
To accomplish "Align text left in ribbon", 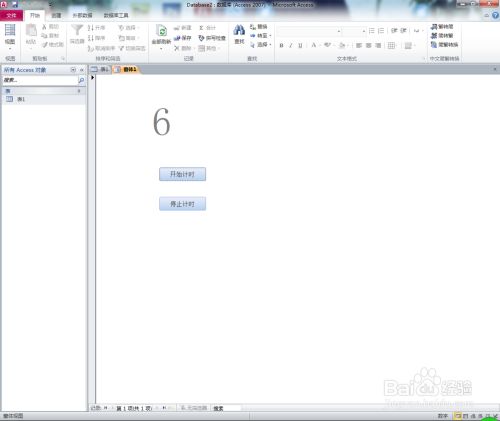I will pos(359,45).
